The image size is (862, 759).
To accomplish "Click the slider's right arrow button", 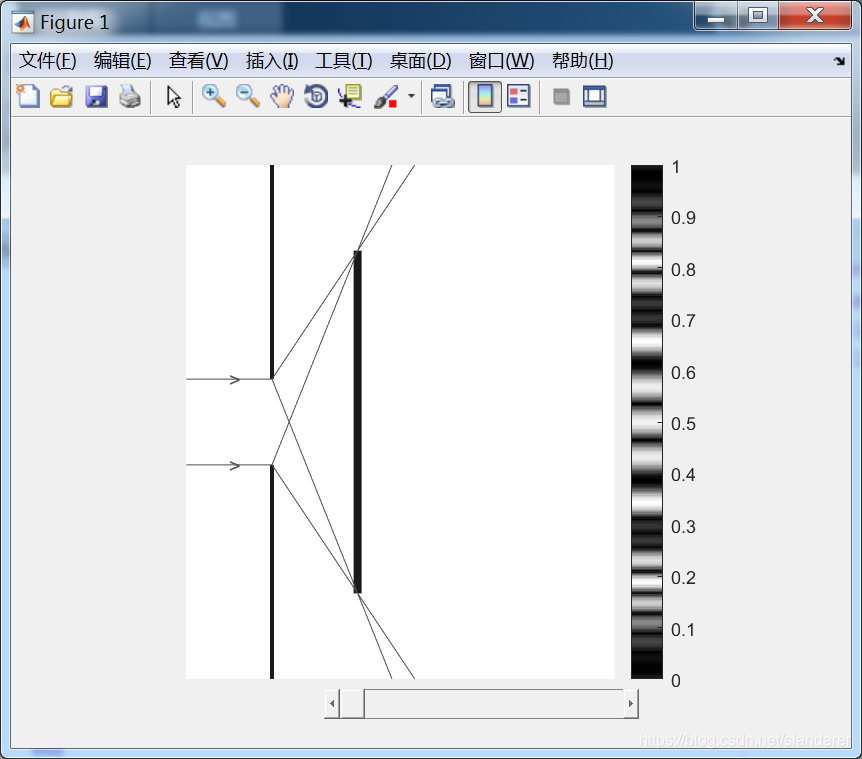I will [631, 703].
